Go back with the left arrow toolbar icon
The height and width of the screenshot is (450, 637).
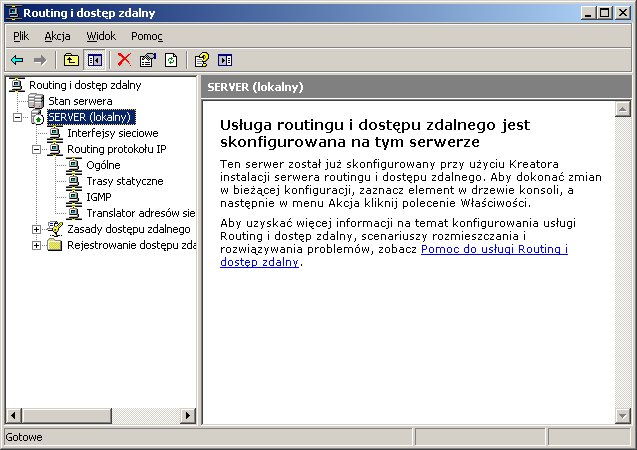tap(17, 60)
